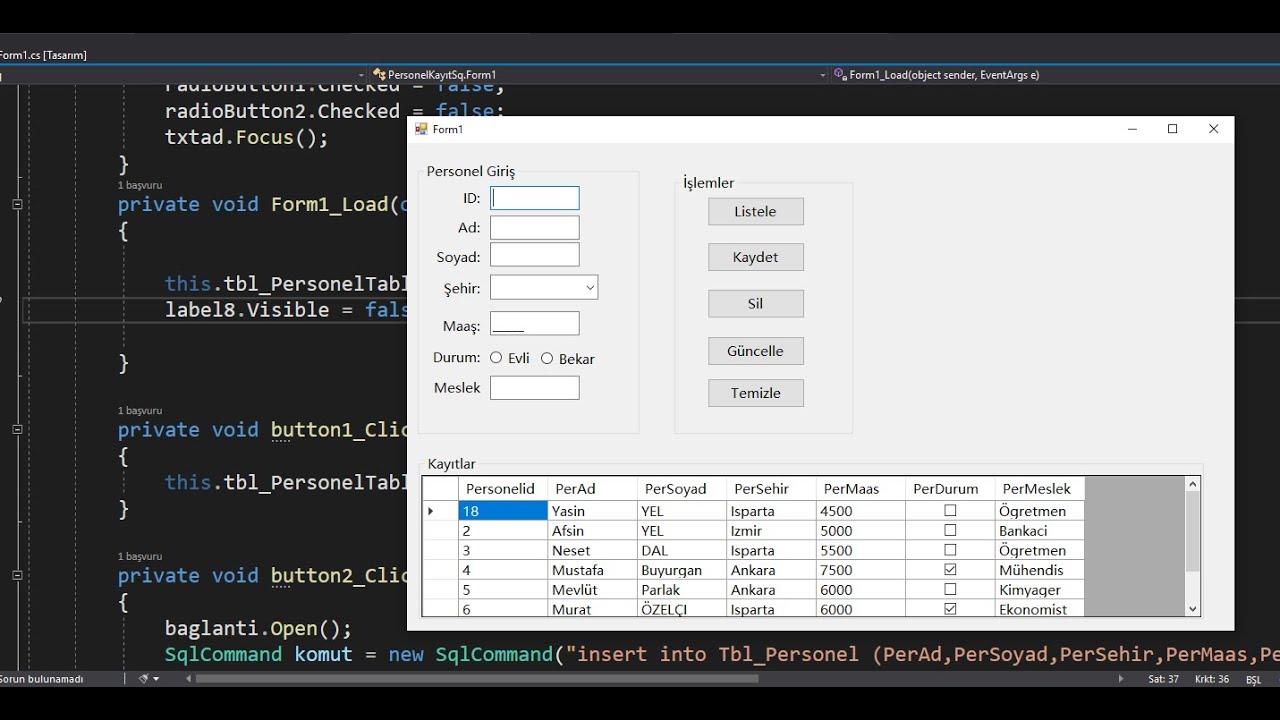Uncheck PerDurum checkbox for Mustafa row
This screenshot has width=1280, height=720.
(950, 570)
